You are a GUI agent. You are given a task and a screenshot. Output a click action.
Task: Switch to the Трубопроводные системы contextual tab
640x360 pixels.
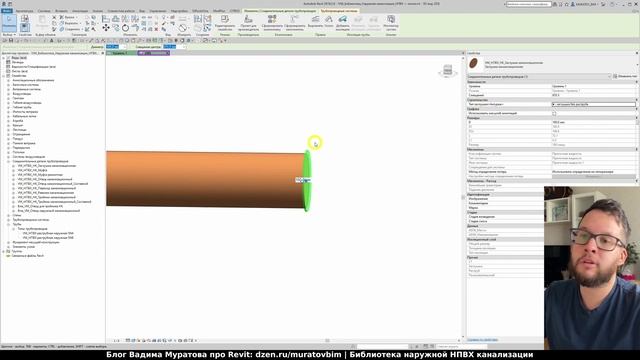tap(339, 11)
